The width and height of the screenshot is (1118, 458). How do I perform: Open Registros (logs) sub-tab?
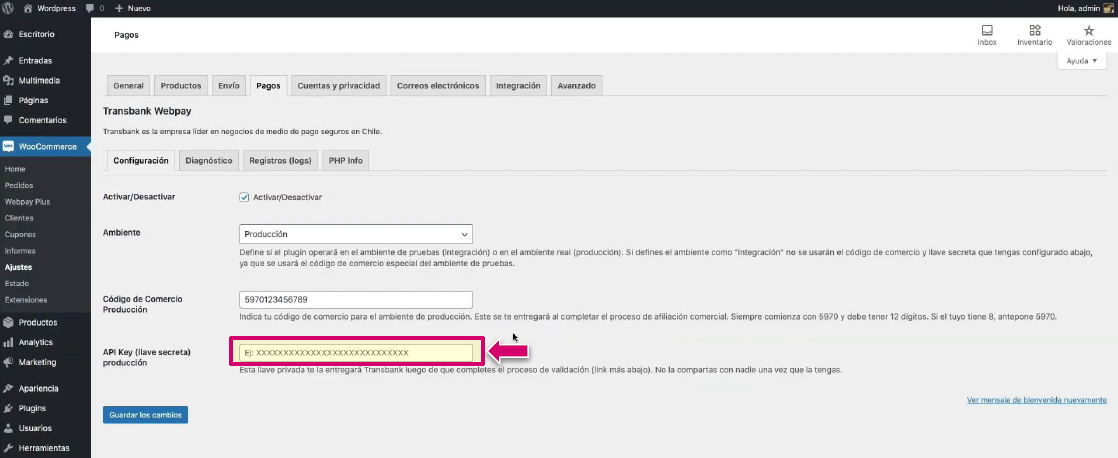click(x=280, y=161)
